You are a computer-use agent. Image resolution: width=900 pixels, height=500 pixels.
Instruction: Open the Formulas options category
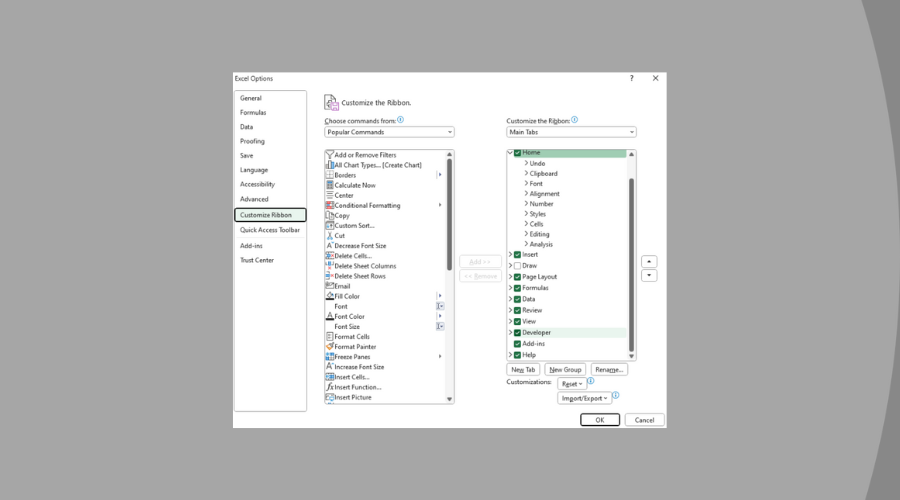tap(270, 113)
